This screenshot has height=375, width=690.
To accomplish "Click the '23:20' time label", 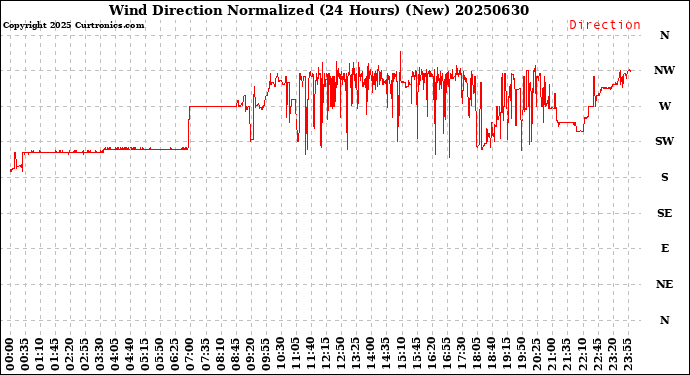I will point(612,354).
